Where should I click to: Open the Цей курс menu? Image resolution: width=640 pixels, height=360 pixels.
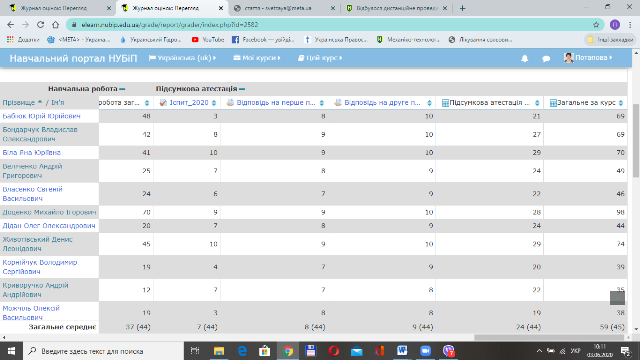pos(320,58)
